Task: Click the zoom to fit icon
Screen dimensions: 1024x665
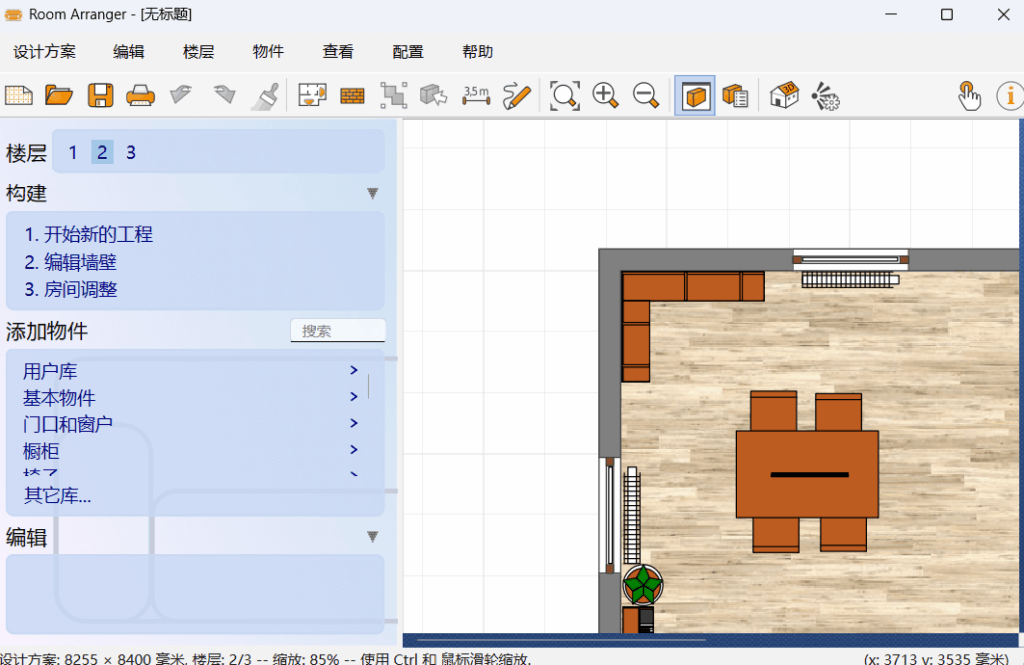Action: 564,95
